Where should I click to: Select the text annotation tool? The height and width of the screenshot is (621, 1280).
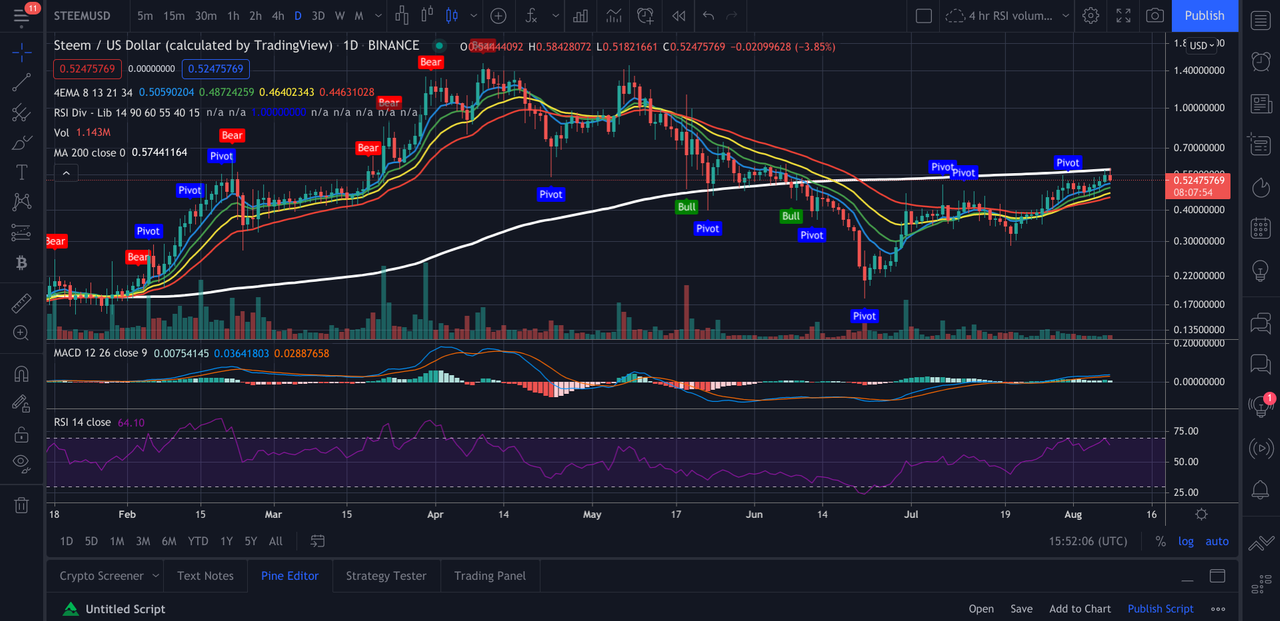coord(21,172)
